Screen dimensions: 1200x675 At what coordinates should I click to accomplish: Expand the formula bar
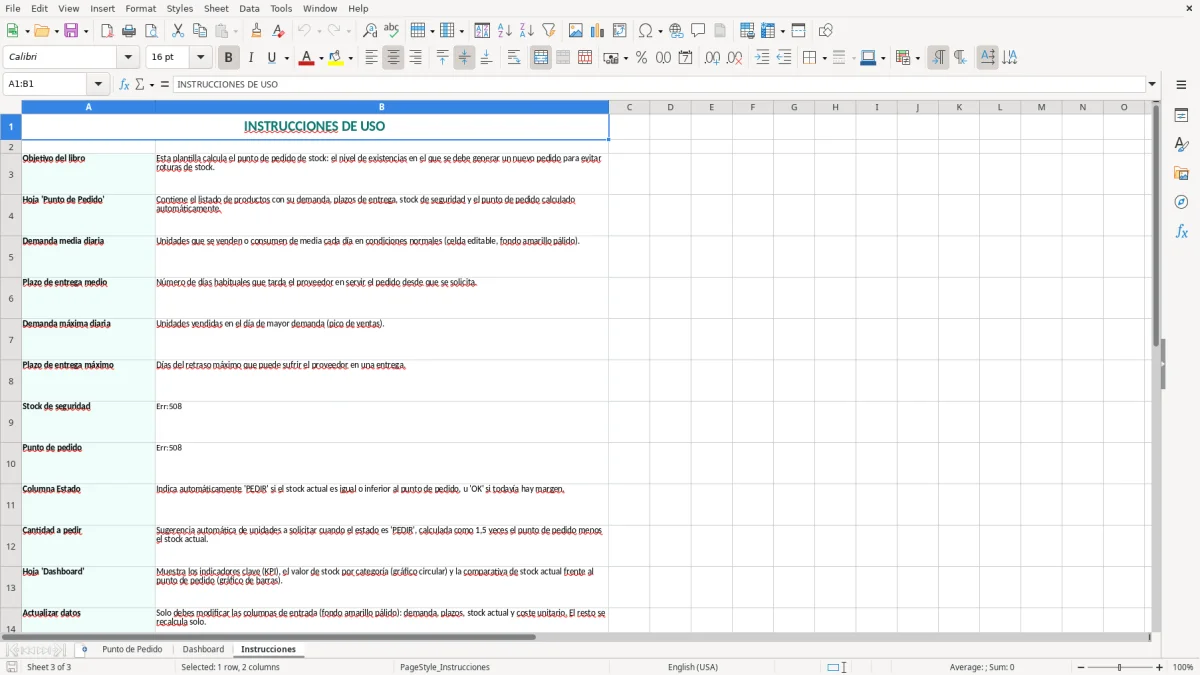pos(1152,85)
